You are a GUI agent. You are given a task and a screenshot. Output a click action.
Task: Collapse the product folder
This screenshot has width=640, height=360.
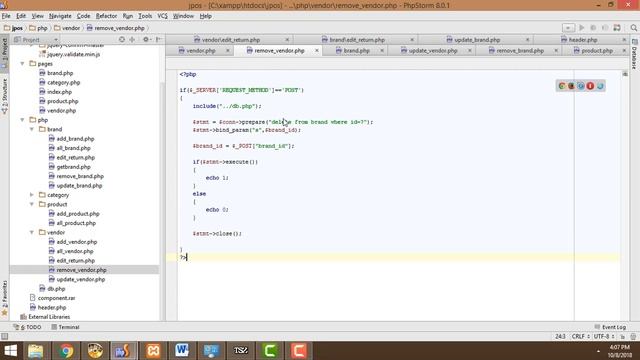[32, 204]
